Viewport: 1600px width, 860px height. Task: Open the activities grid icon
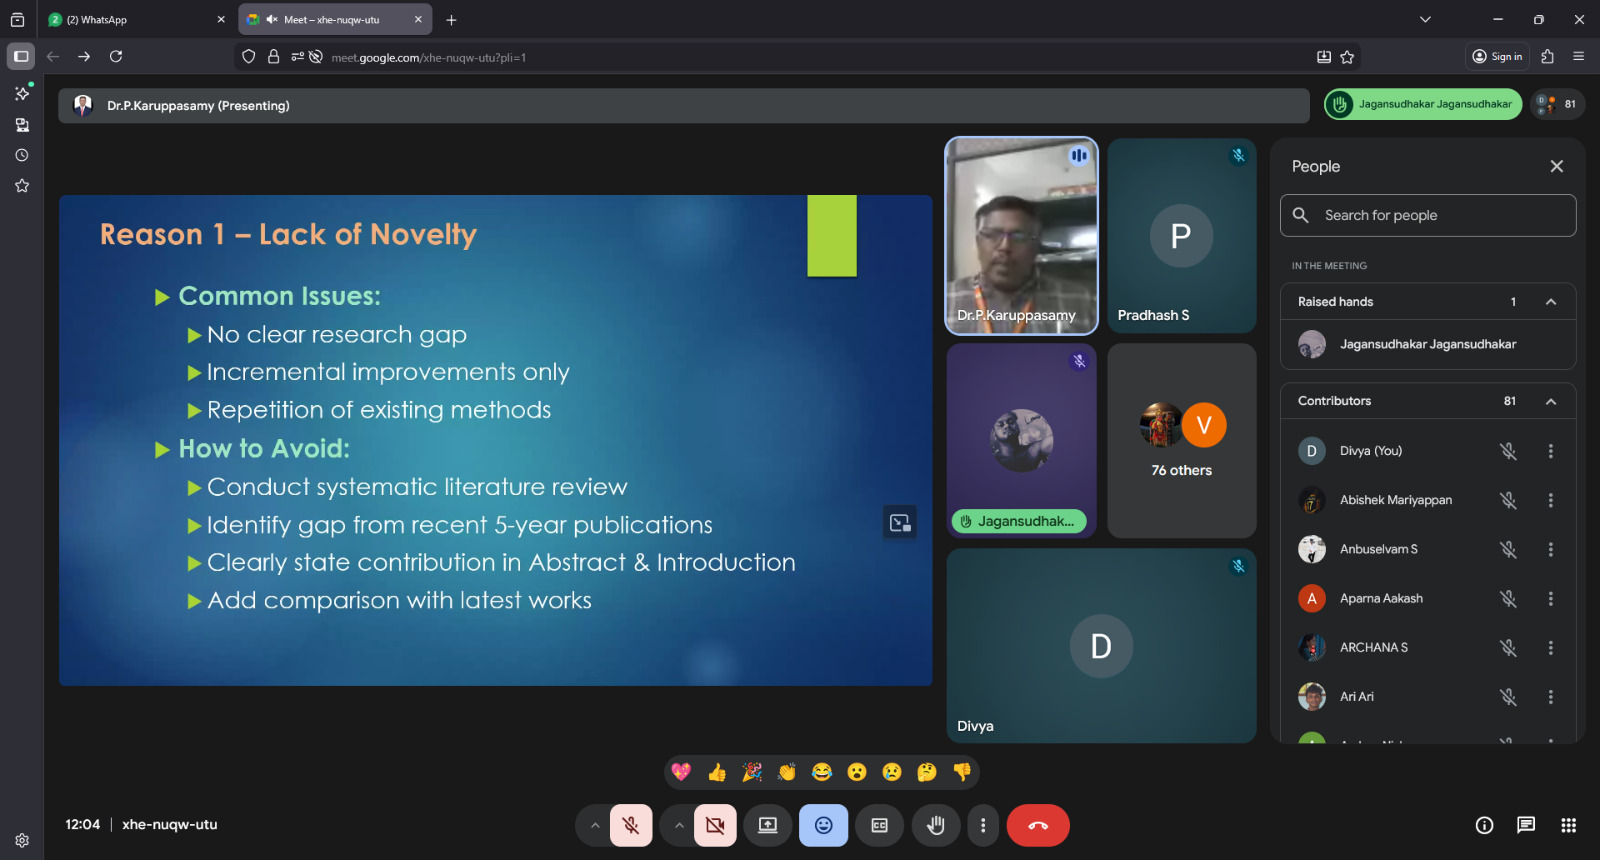1568,825
